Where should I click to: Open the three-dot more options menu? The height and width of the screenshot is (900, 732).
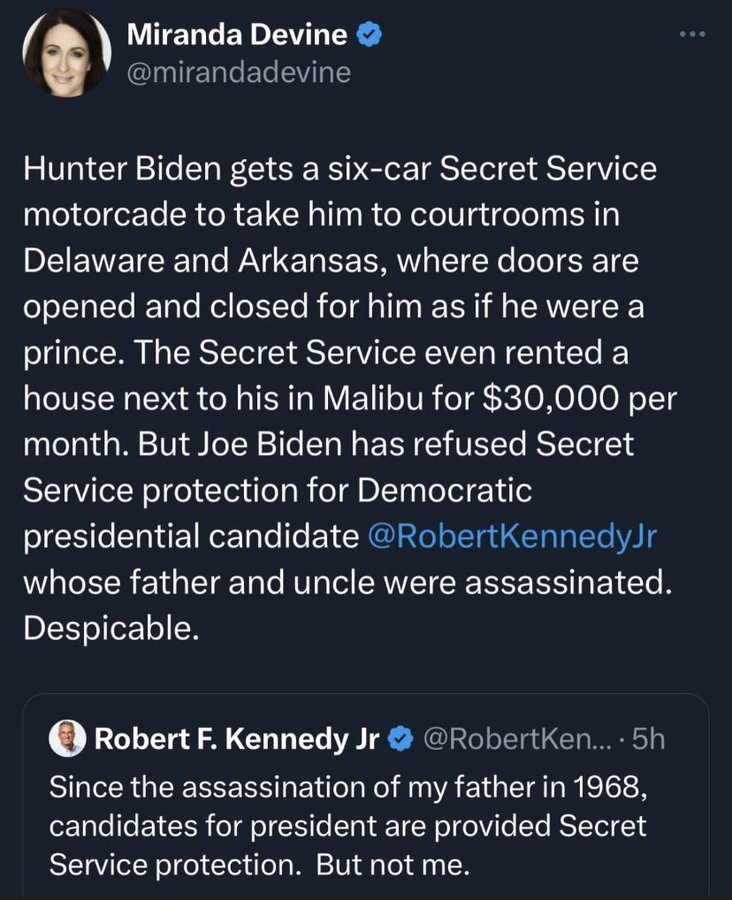point(692,35)
